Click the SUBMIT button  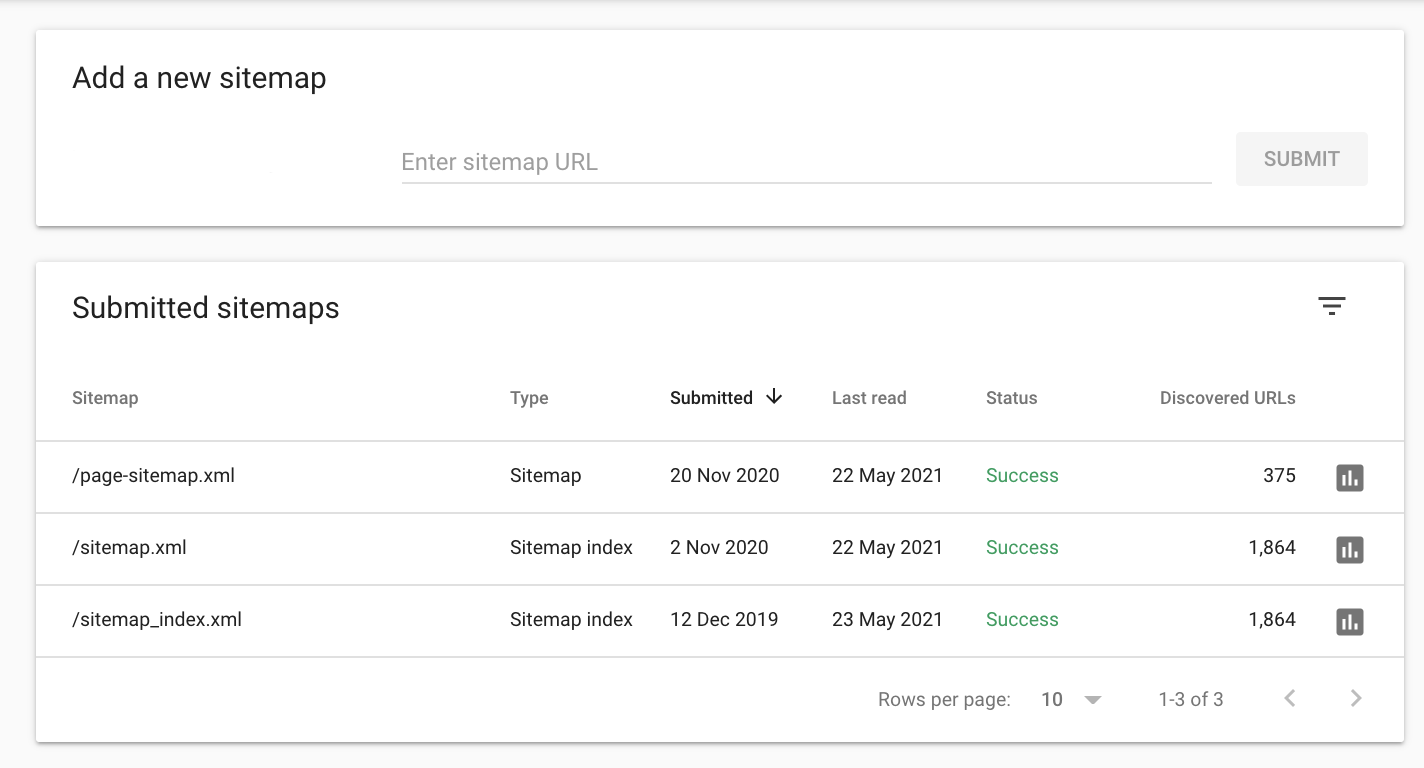tap(1301, 158)
